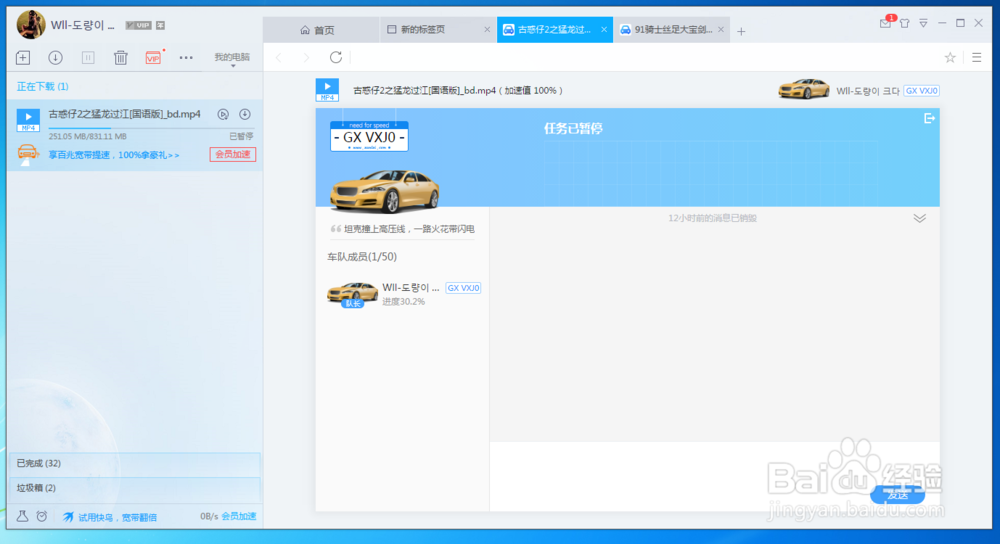Open scheduled tasks alarm clock icon
The height and width of the screenshot is (544, 1000).
[42, 516]
